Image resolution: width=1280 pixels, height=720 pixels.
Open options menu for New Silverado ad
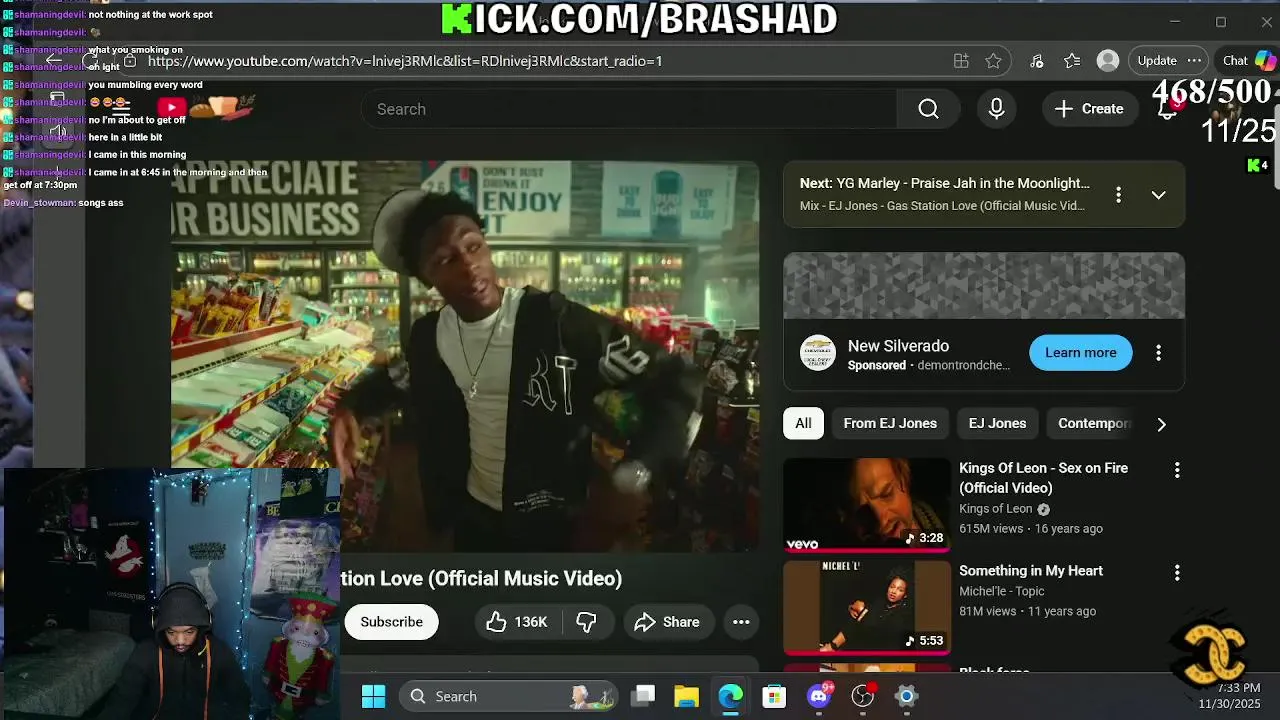1158,353
